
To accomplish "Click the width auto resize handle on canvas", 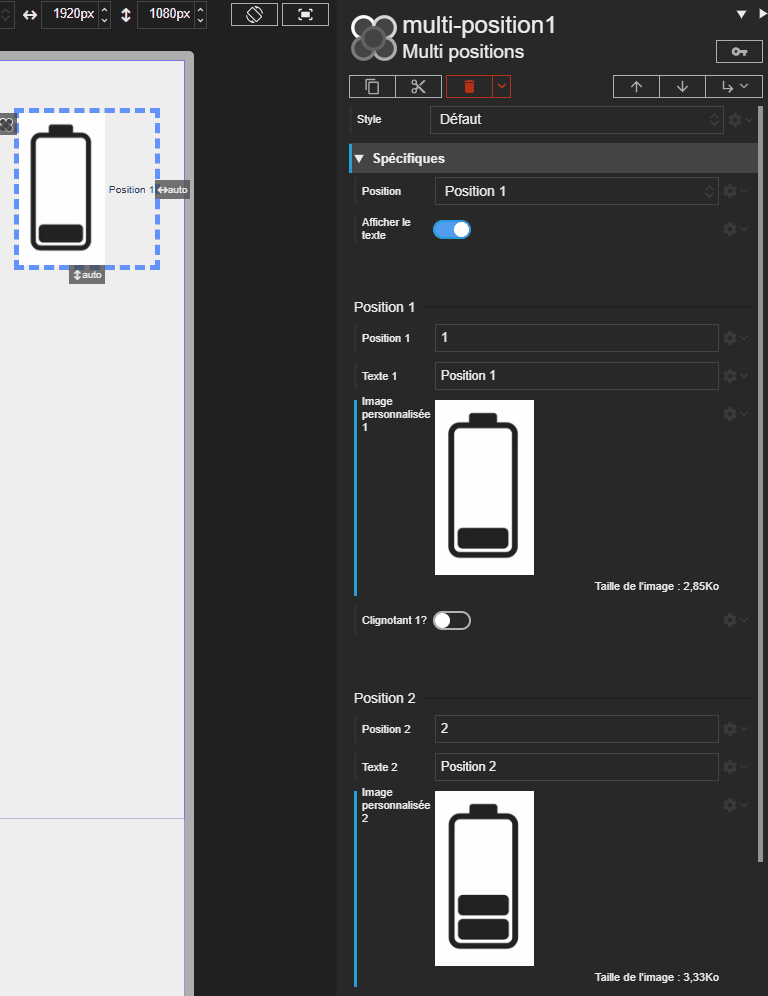I will pyautogui.click(x=172, y=190).
